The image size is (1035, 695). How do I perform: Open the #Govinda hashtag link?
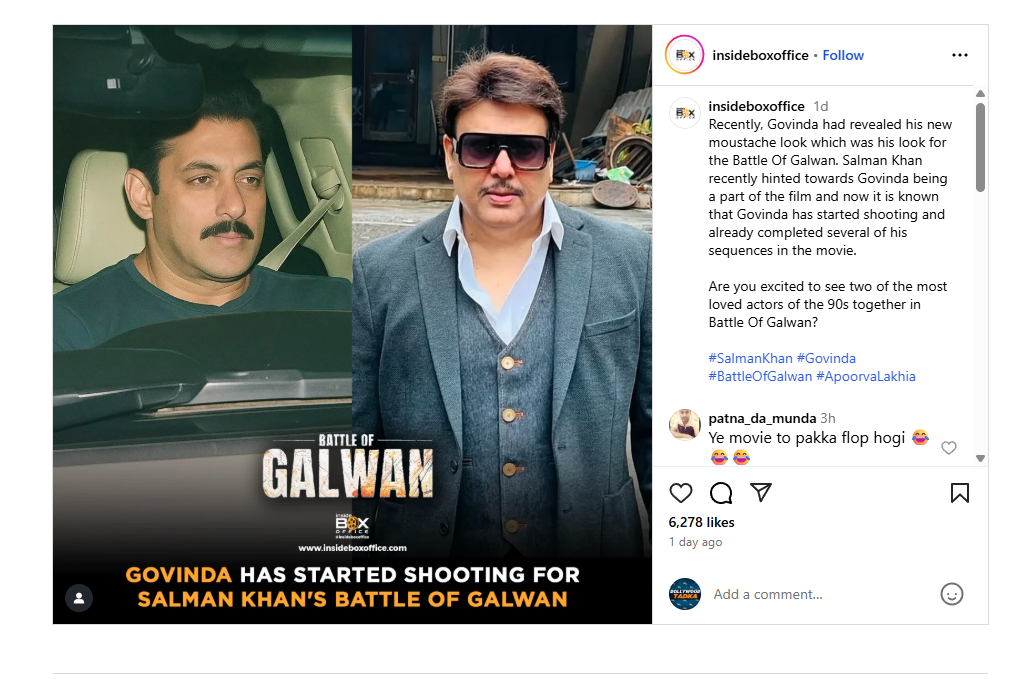[826, 358]
